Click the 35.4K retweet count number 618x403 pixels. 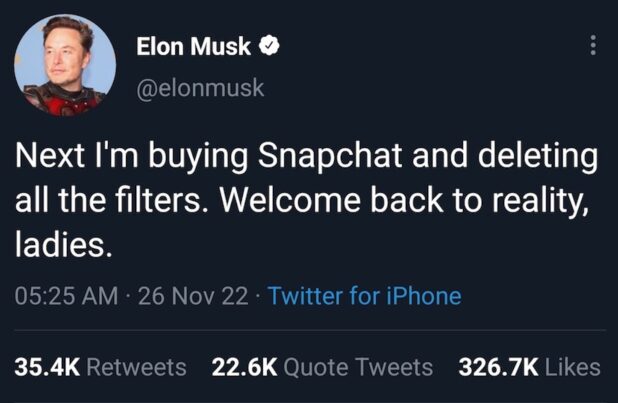point(47,367)
